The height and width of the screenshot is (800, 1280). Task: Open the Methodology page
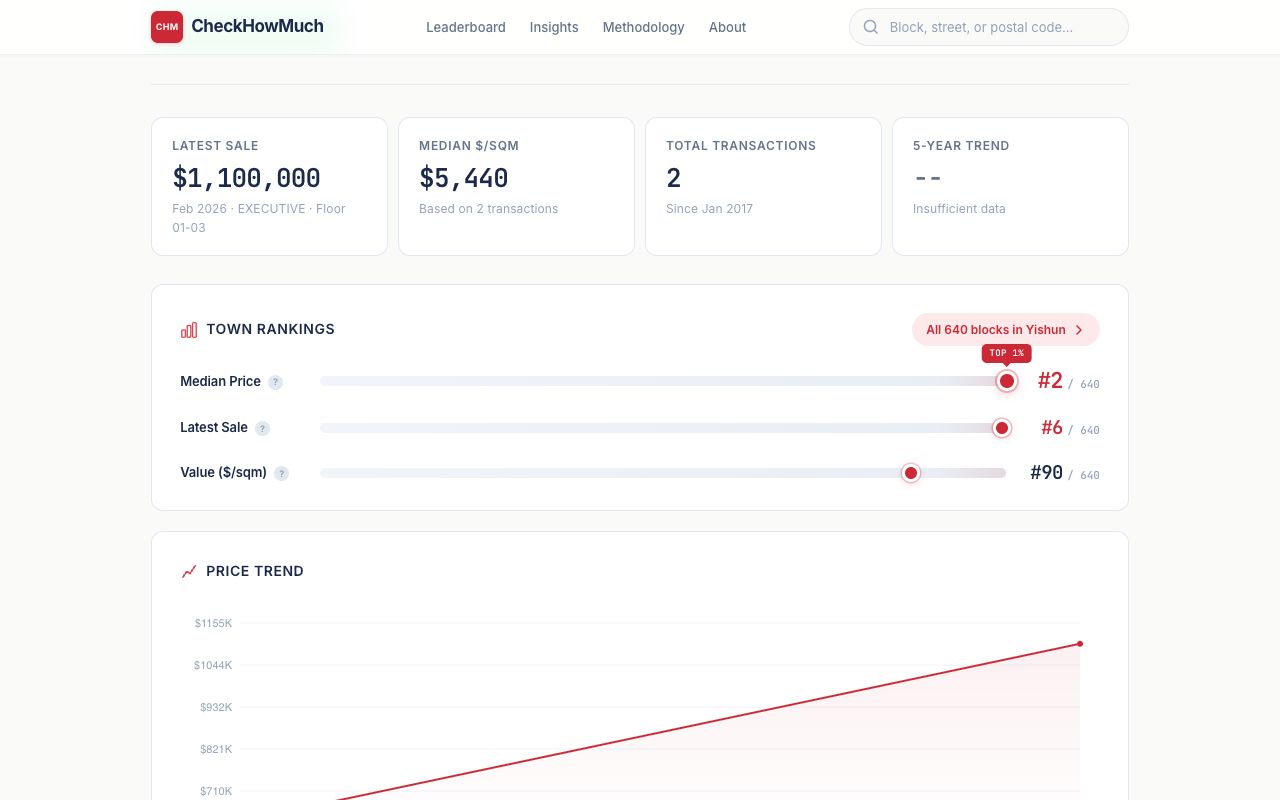point(643,27)
